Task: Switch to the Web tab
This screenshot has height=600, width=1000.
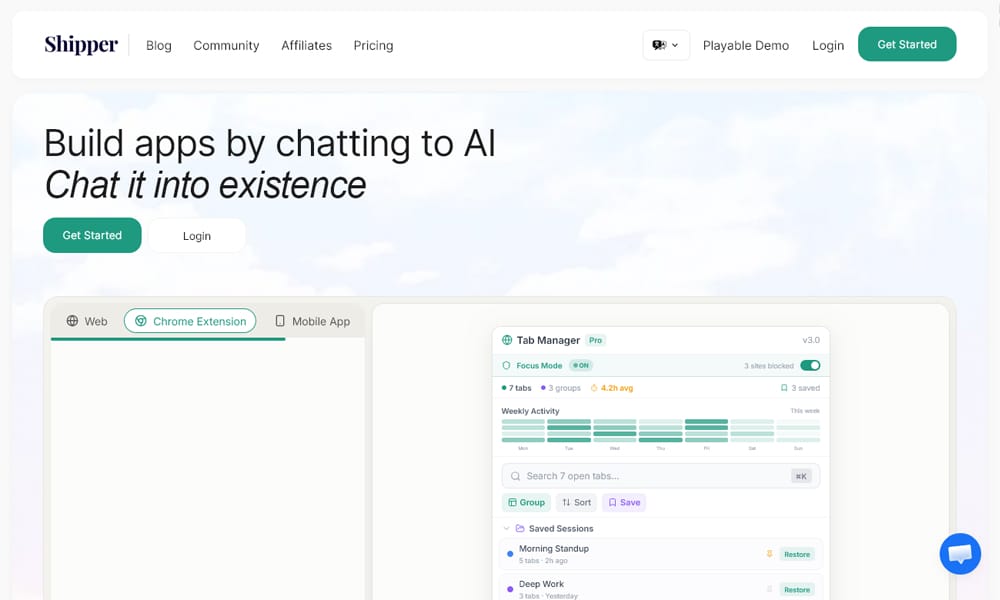Action: tap(87, 321)
